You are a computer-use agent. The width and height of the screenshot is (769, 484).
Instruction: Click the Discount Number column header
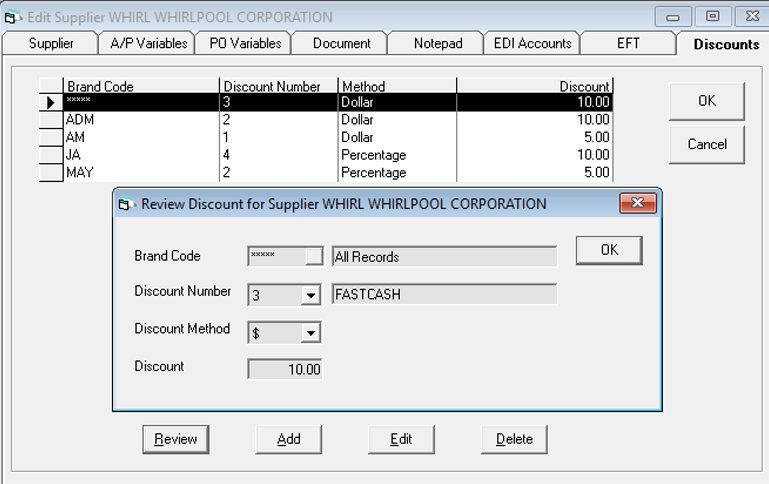[x=279, y=86]
